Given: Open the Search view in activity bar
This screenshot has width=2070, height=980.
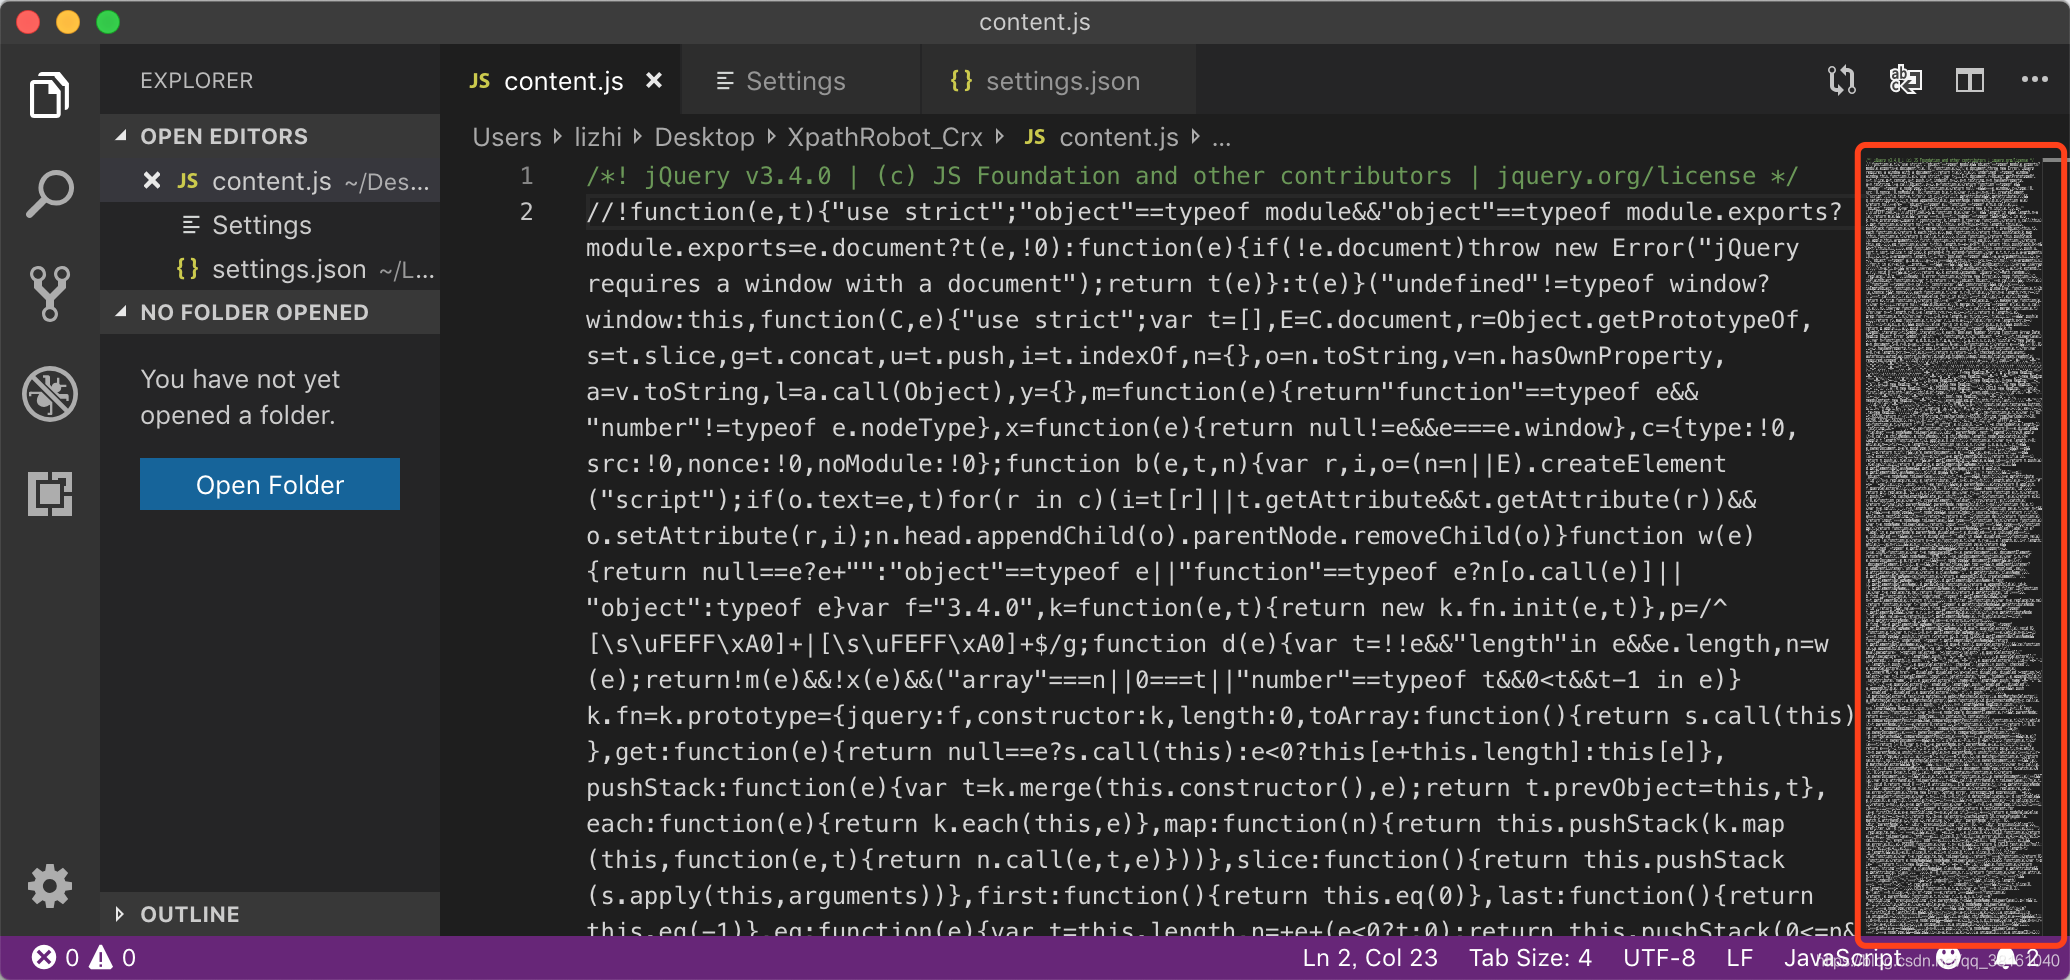Looking at the screenshot, I should tap(49, 193).
